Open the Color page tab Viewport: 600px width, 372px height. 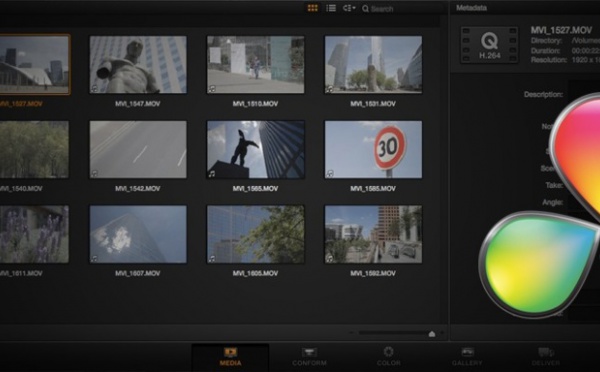[388, 357]
